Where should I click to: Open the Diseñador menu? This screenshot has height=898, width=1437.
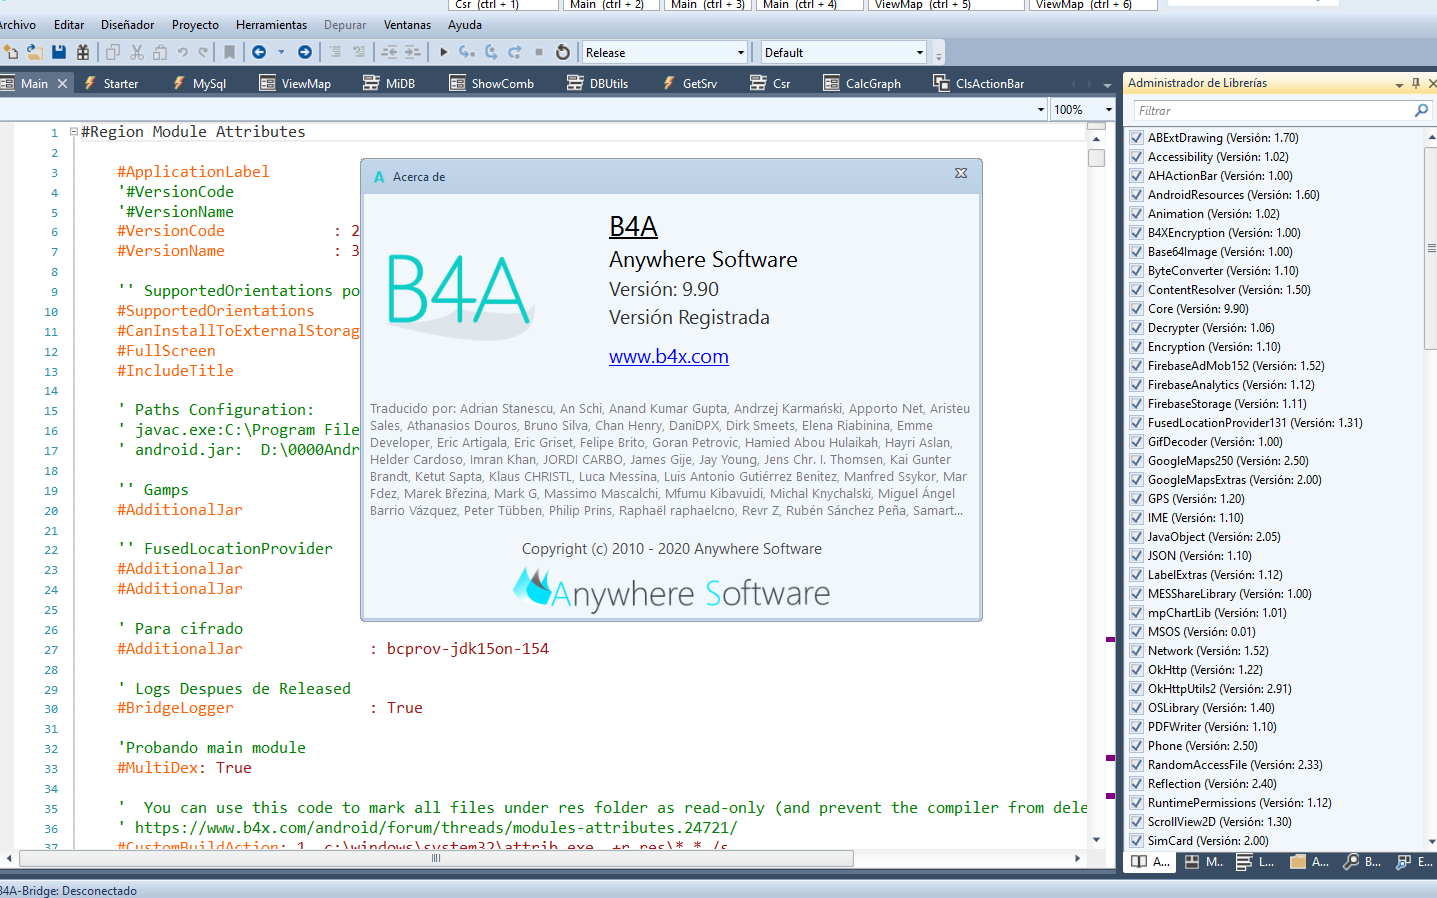128,24
